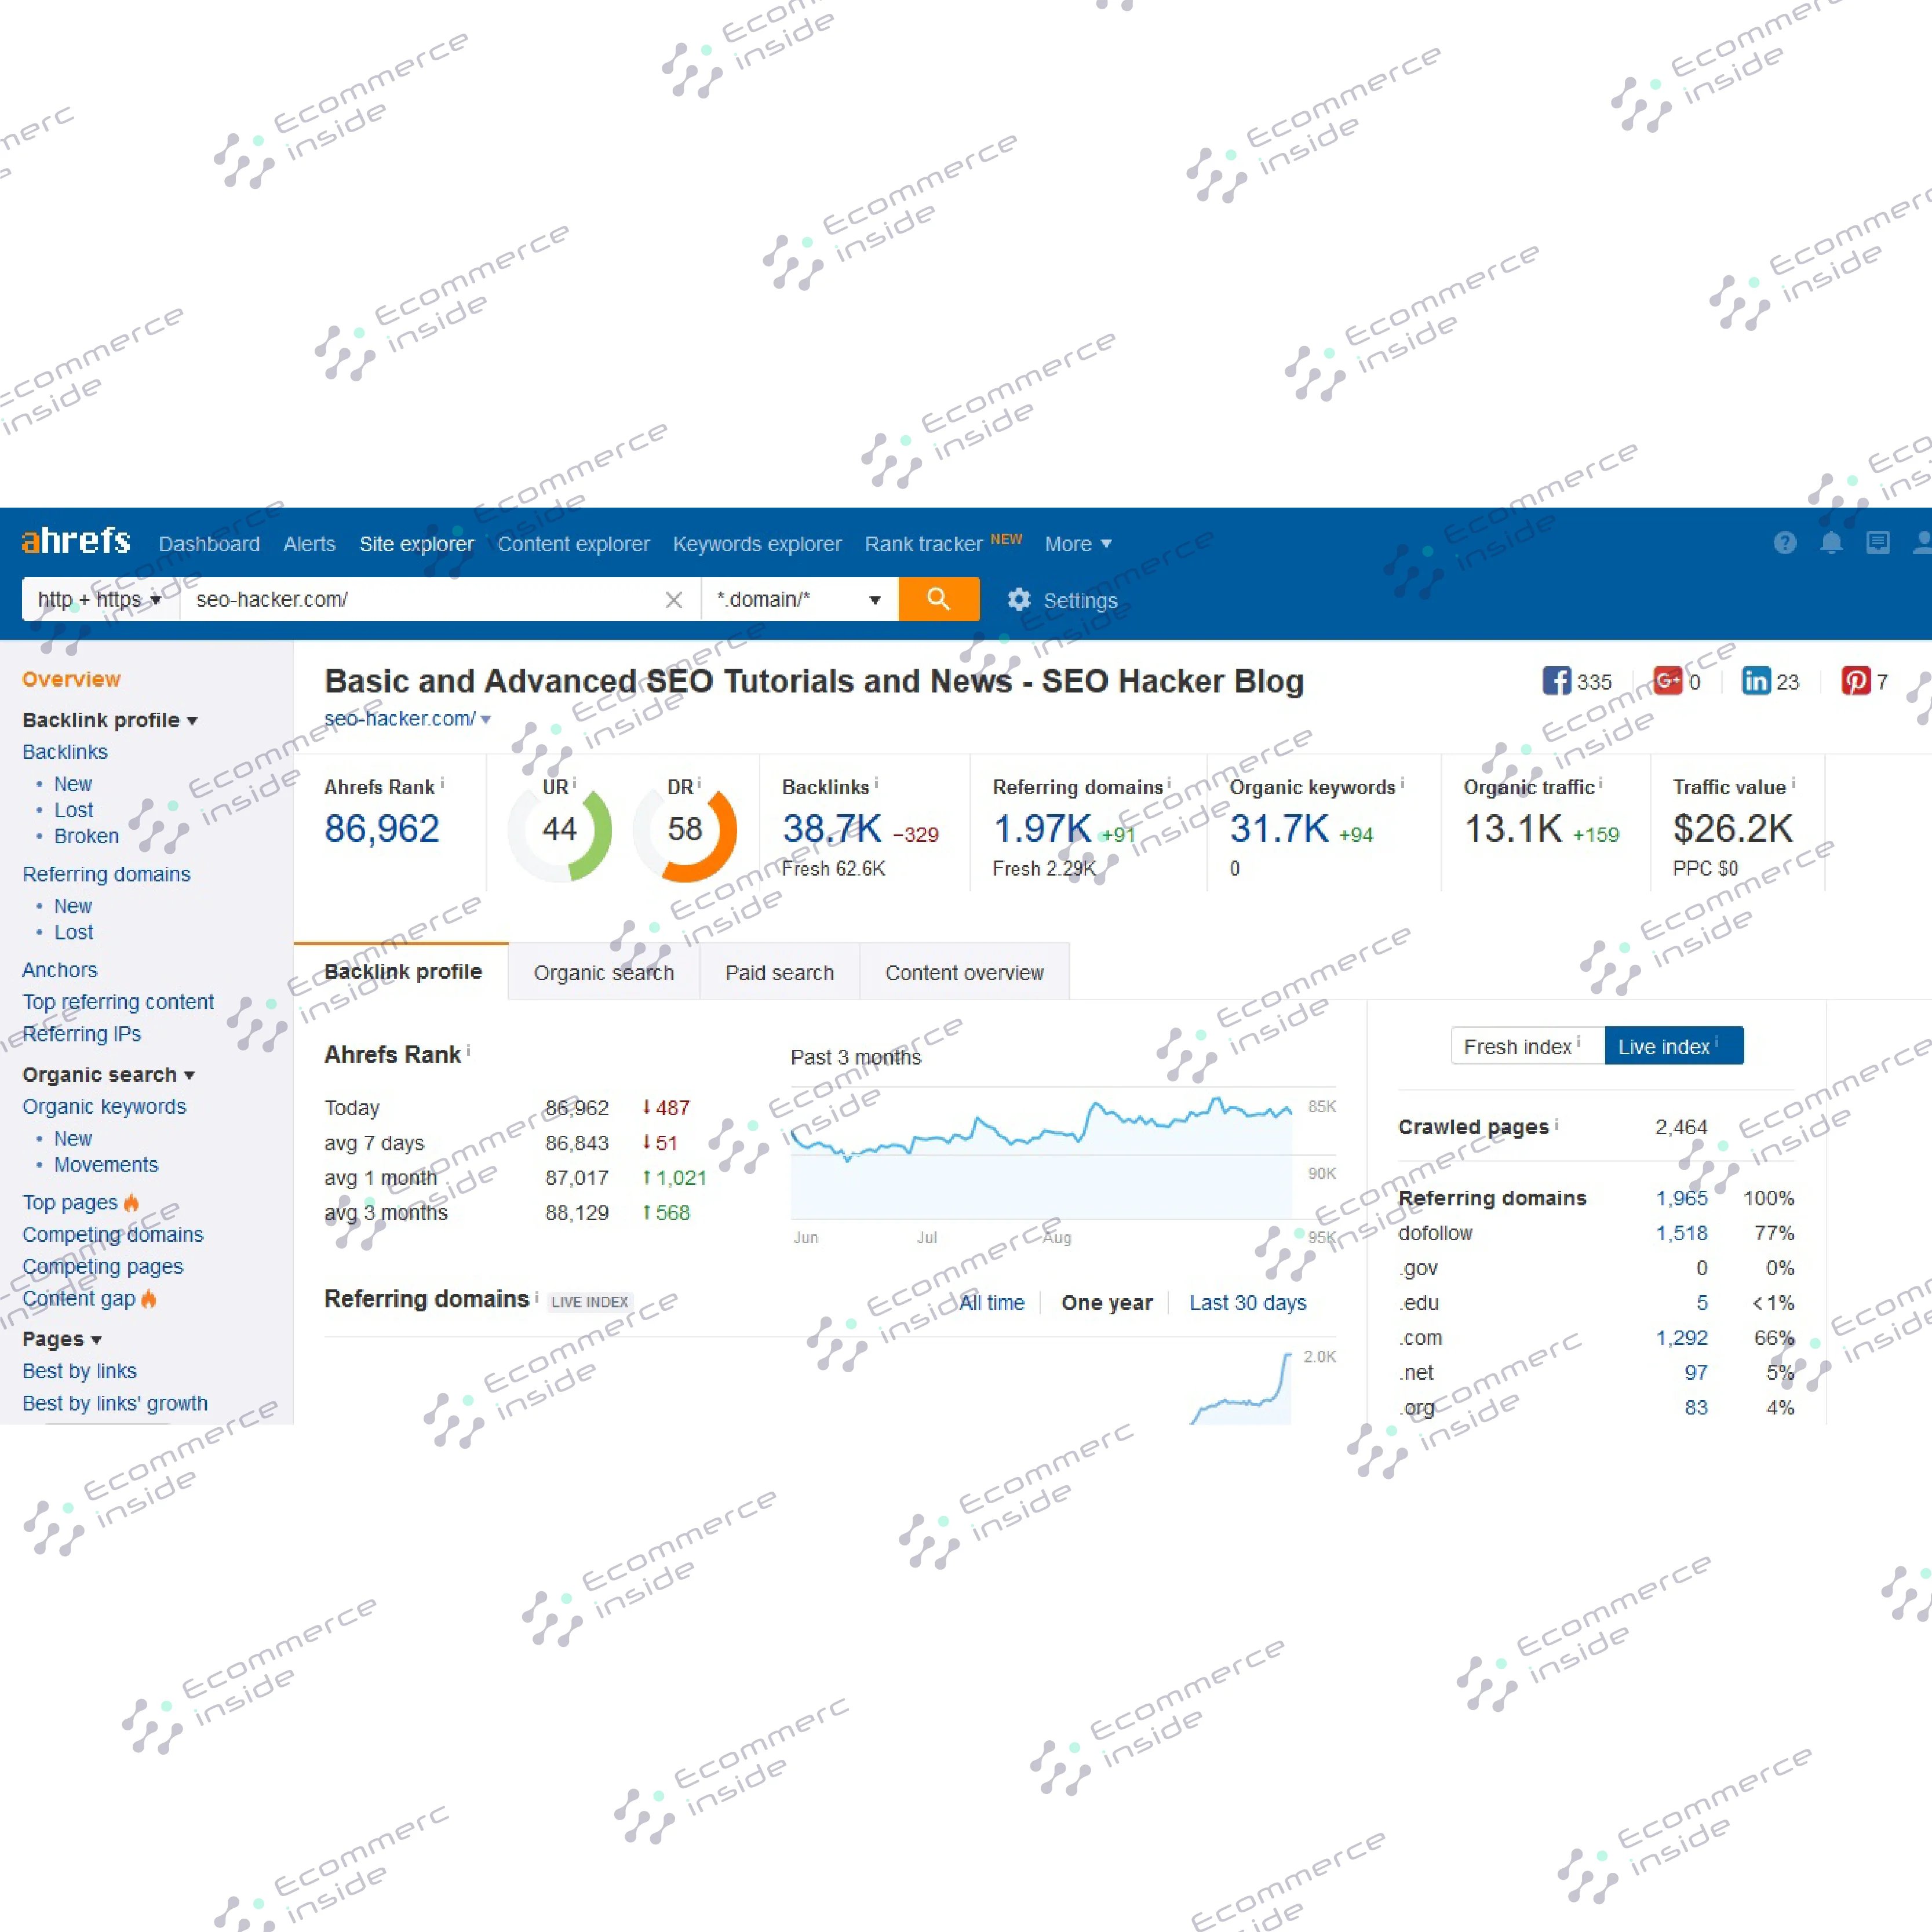1932x1932 pixels.
Task: Click the info icon next to DR
Action: coord(699,784)
